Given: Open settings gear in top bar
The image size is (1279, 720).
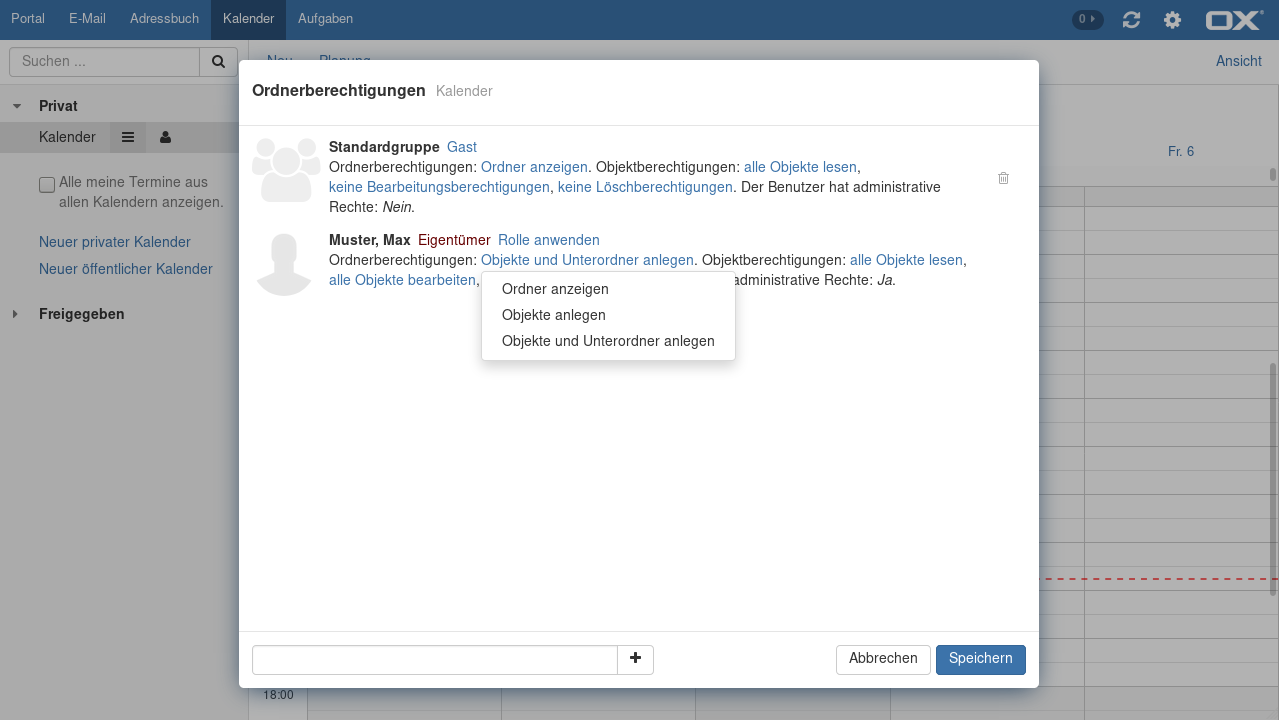Looking at the screenshot, I should click(1172, 20).
